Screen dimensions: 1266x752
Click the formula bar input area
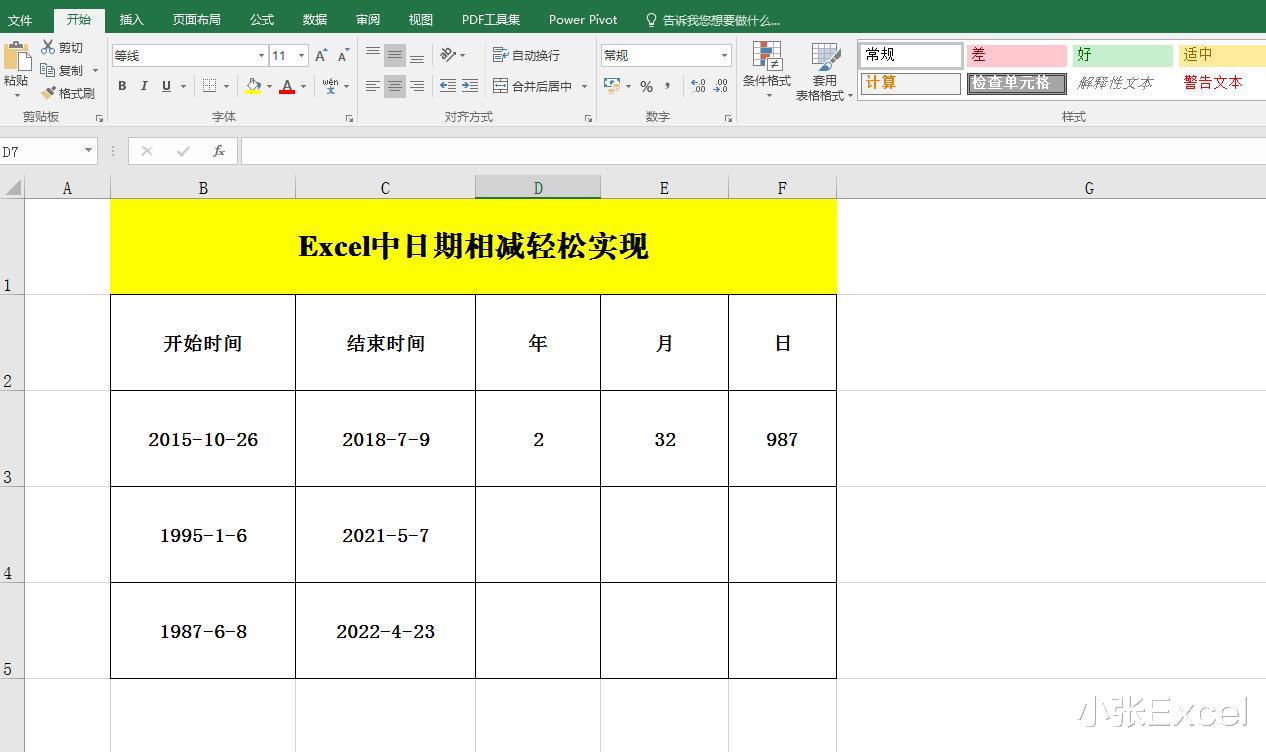tap(700, 151)
